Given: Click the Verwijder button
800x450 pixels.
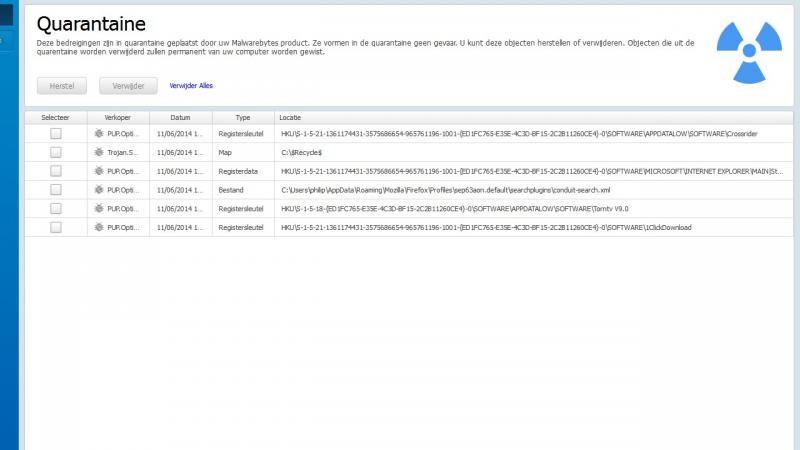Looking at the screenshot, I should click(128, 86).
